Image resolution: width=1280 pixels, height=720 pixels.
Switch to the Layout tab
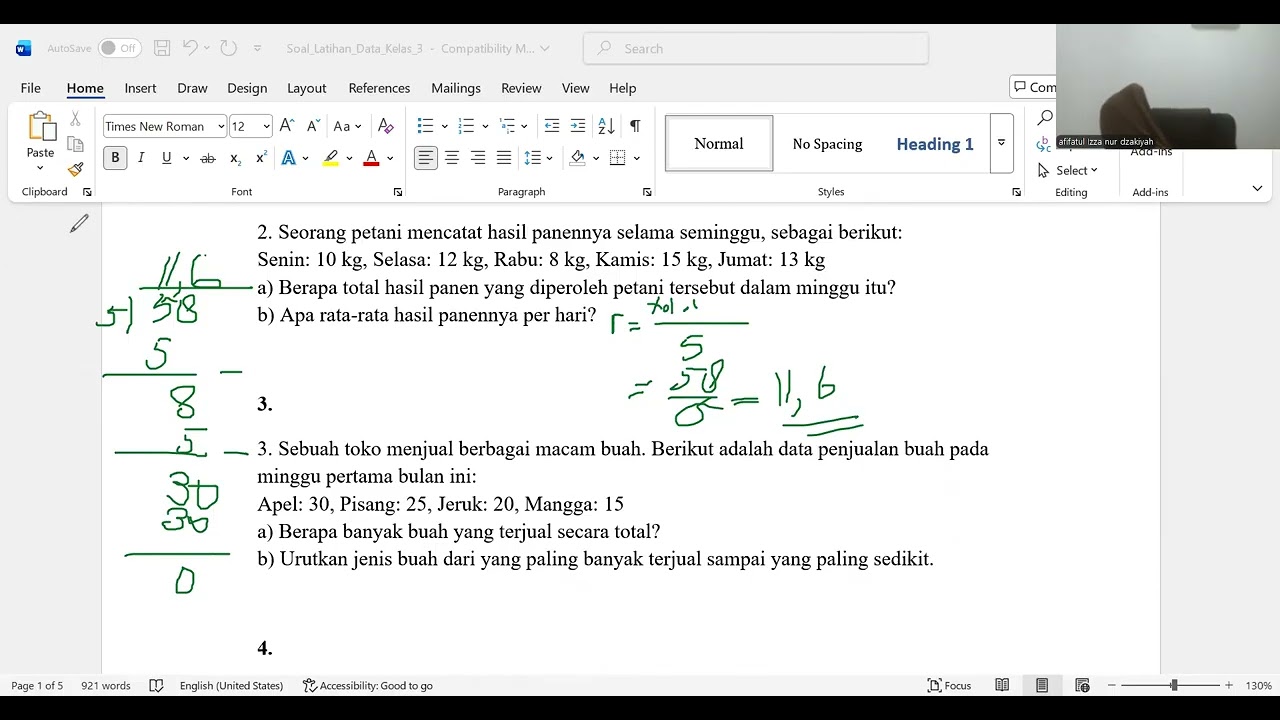[x=307, y=88]
